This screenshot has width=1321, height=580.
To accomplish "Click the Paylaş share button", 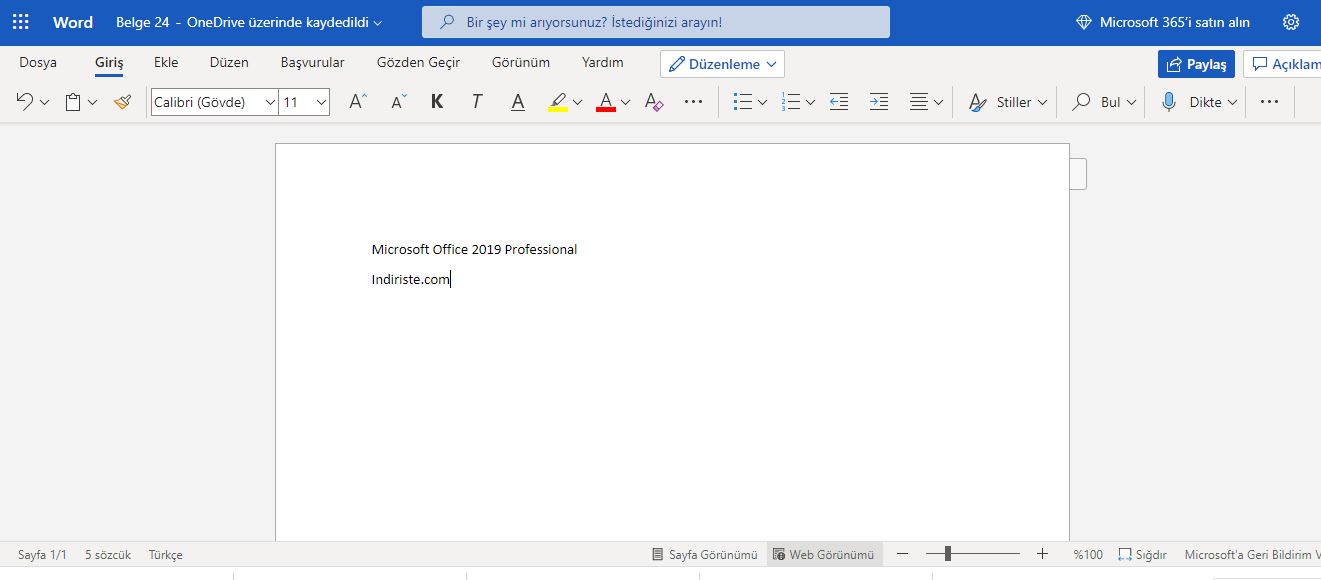I will pyautogui.click(x=1196, y=64).
